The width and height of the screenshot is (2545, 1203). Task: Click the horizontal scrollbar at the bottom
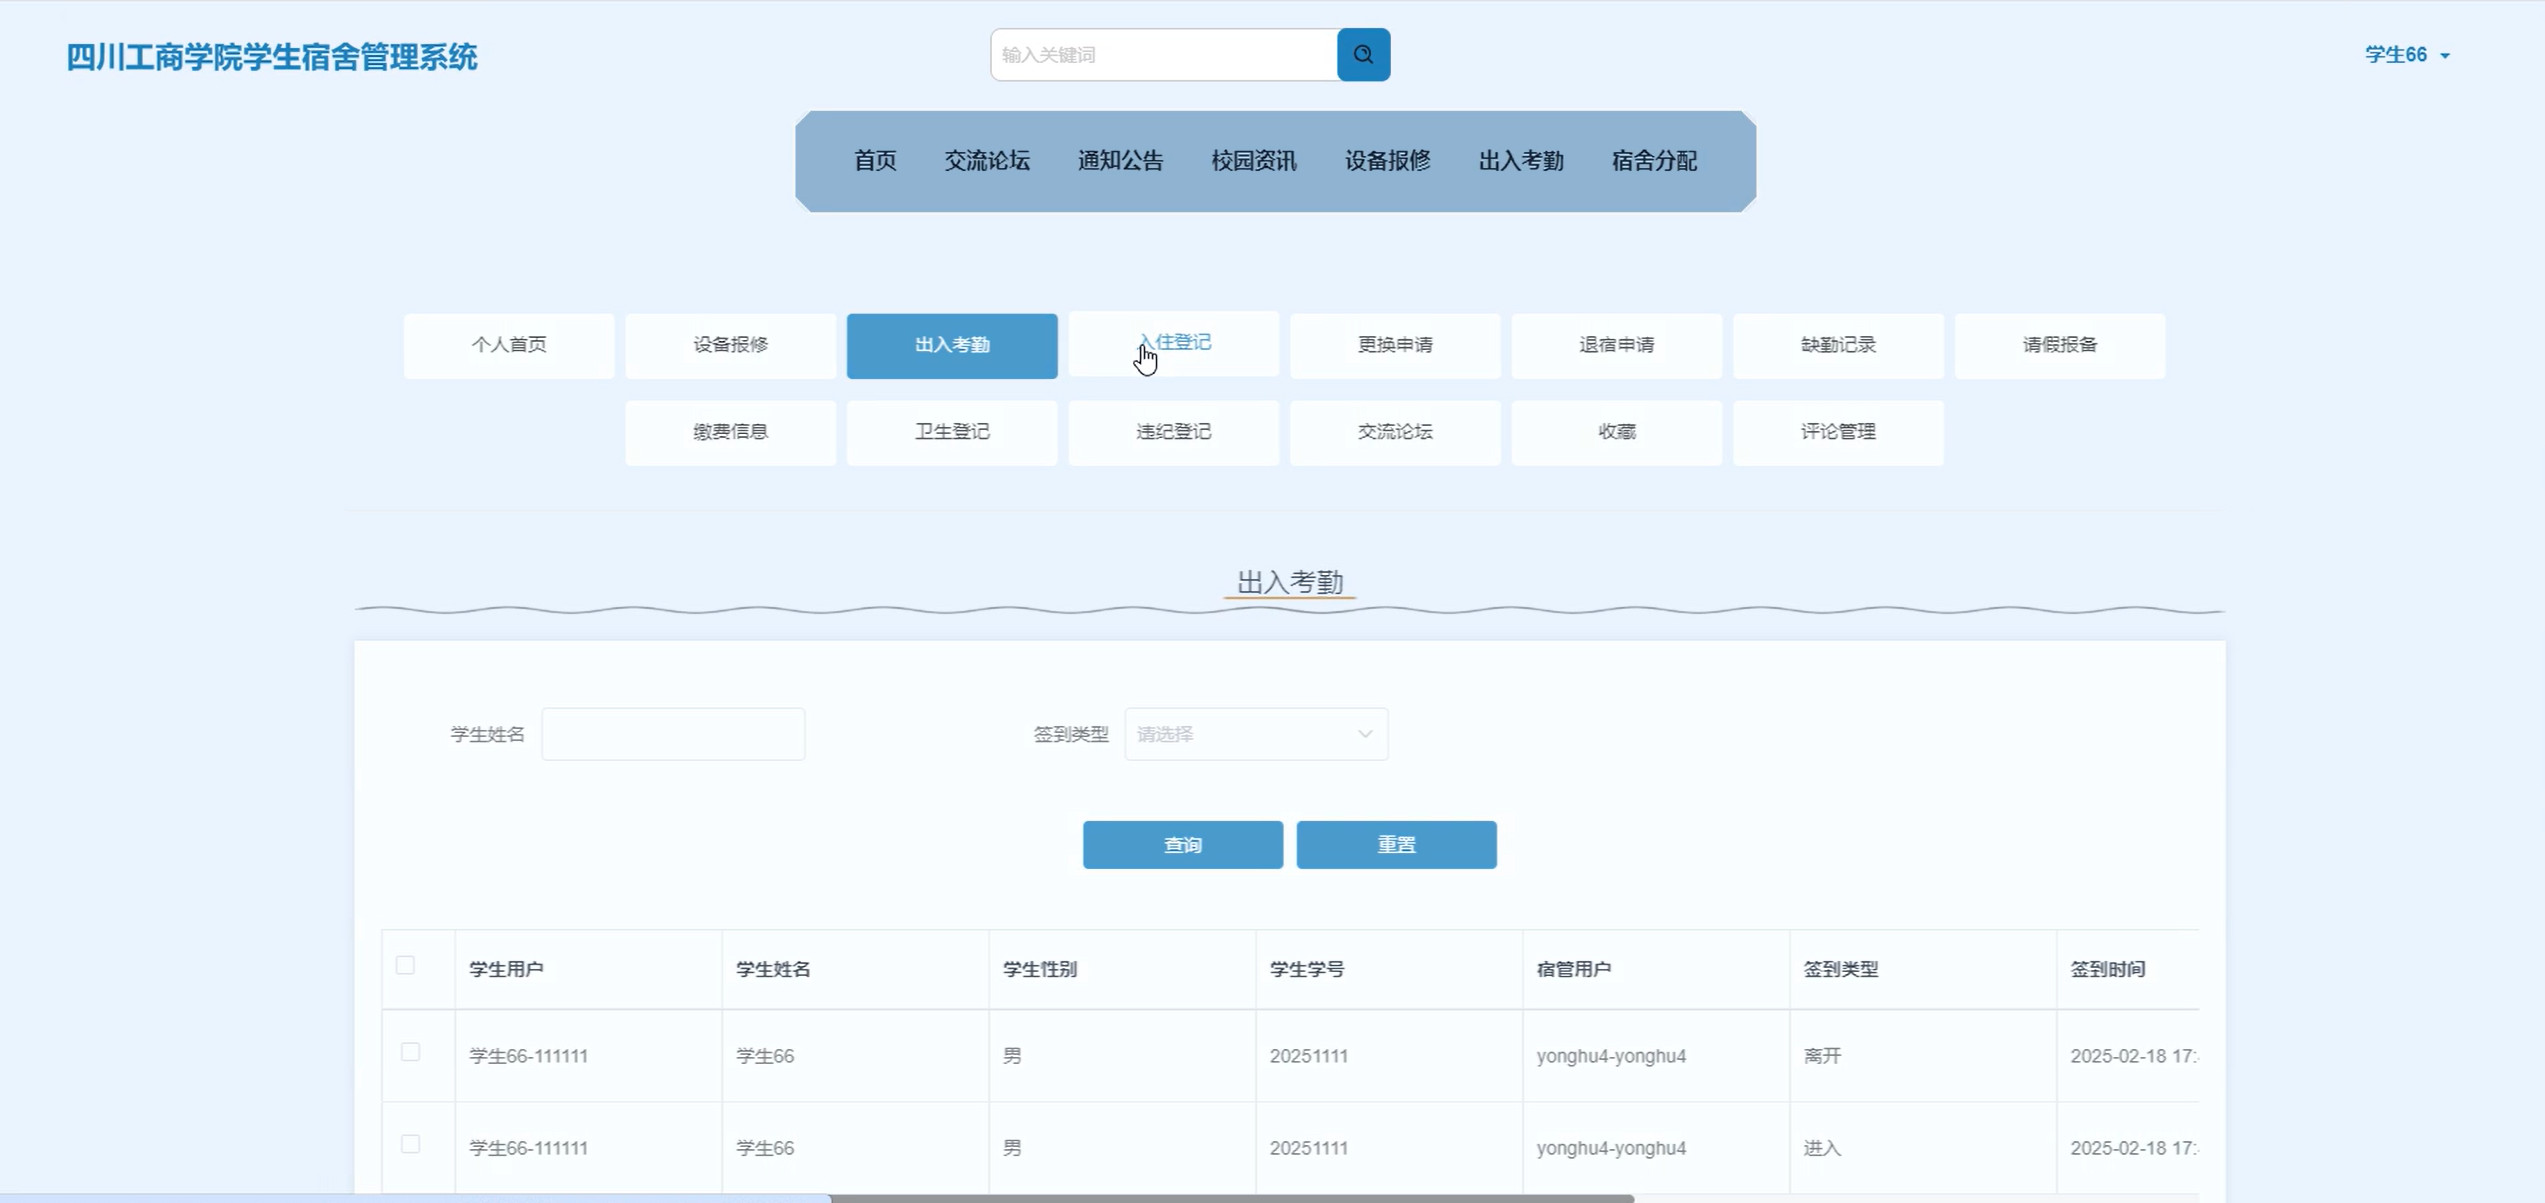(1232, 1197)
